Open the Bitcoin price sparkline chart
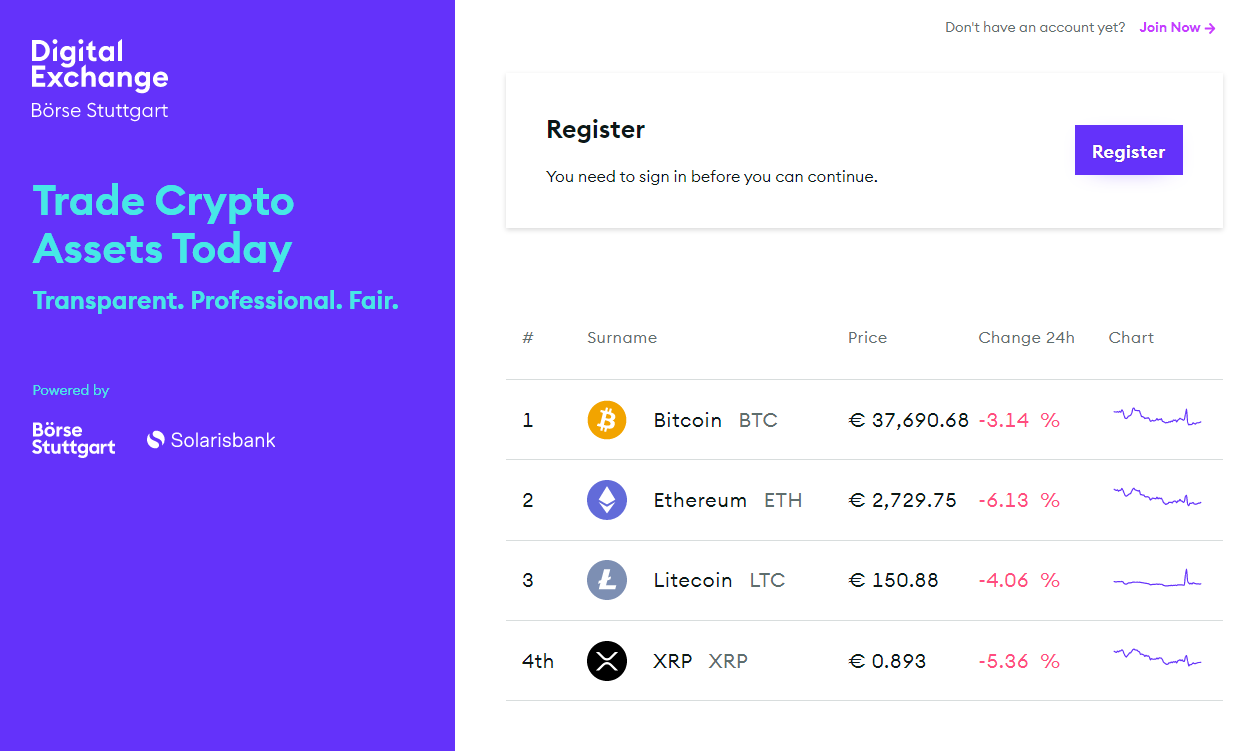Screen dimensions: 1248x751 [x=1157, y=417]
